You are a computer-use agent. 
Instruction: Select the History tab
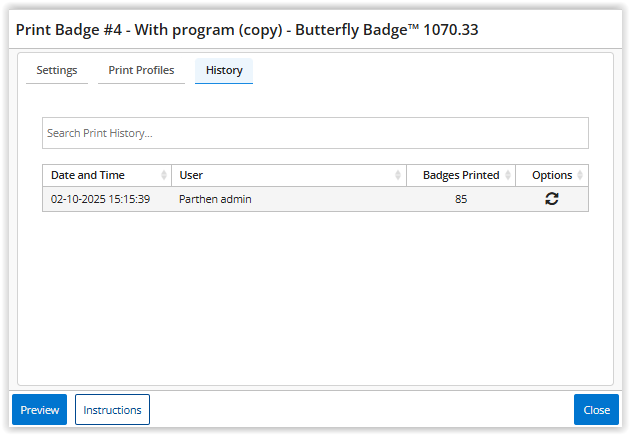click(224, 71)
